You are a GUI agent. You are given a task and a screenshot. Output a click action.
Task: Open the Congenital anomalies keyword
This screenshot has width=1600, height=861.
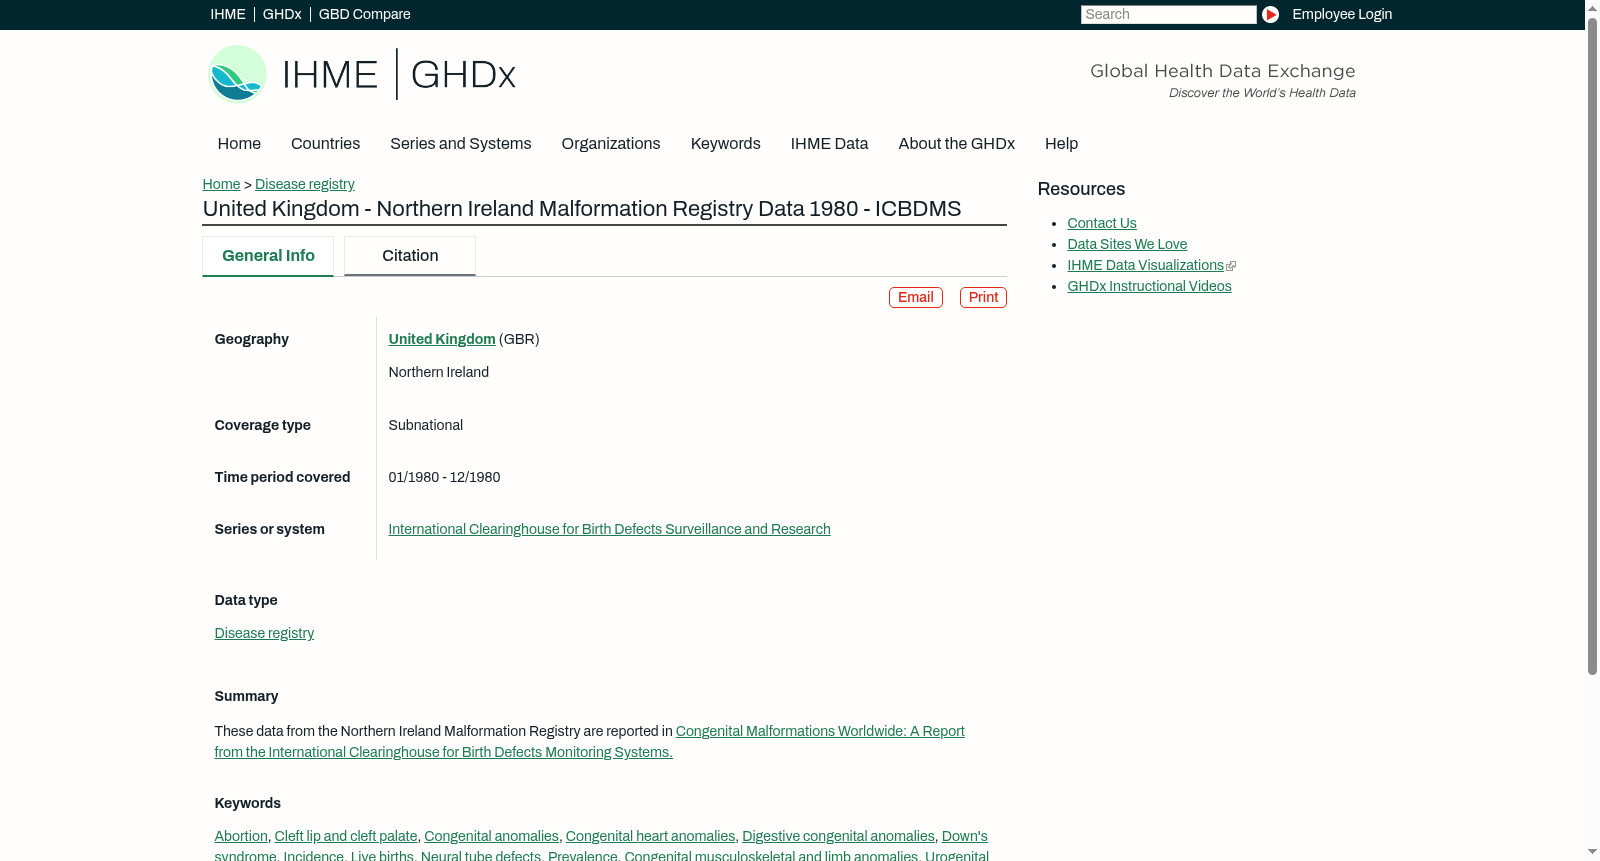coord(491,836)
